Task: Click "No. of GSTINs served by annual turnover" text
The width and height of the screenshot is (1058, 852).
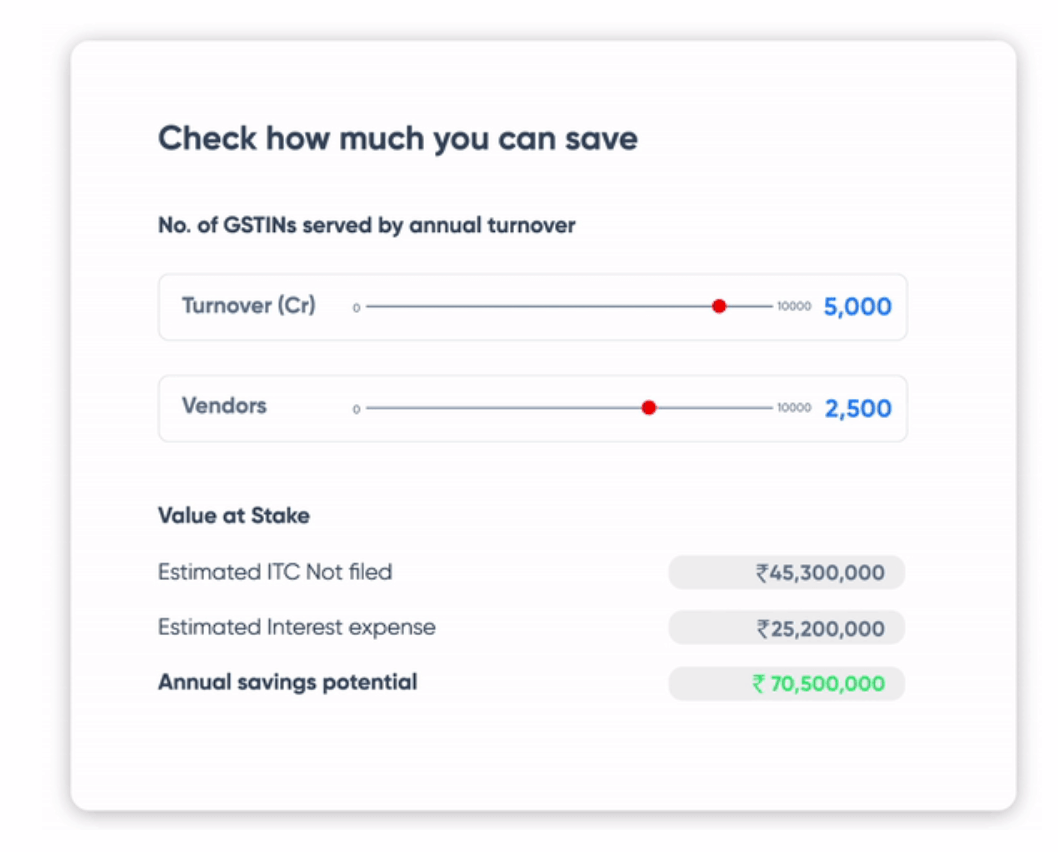Action: click(367, 226)
